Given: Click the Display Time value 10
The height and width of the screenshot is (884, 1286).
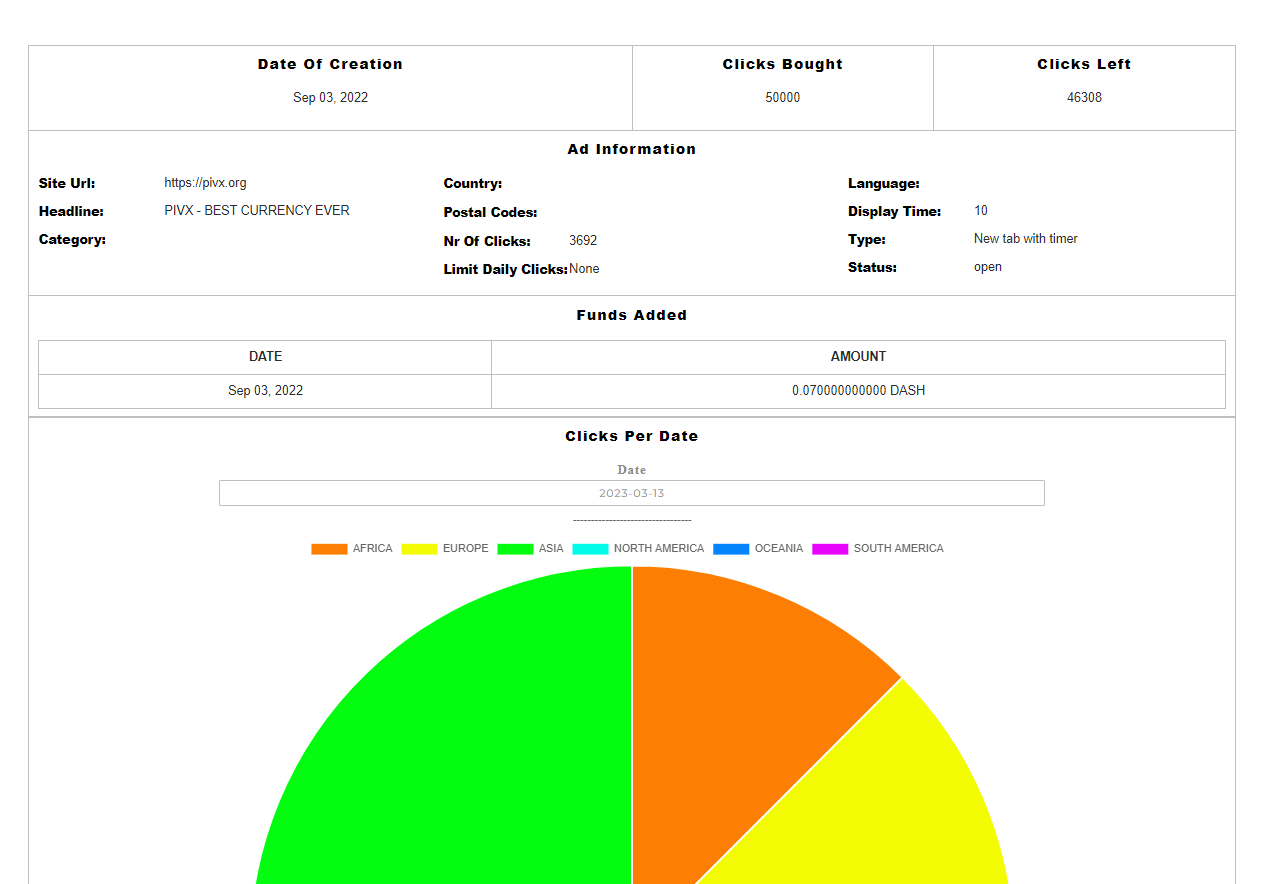Looking at the screenshot, I should (x=981, y=211).
